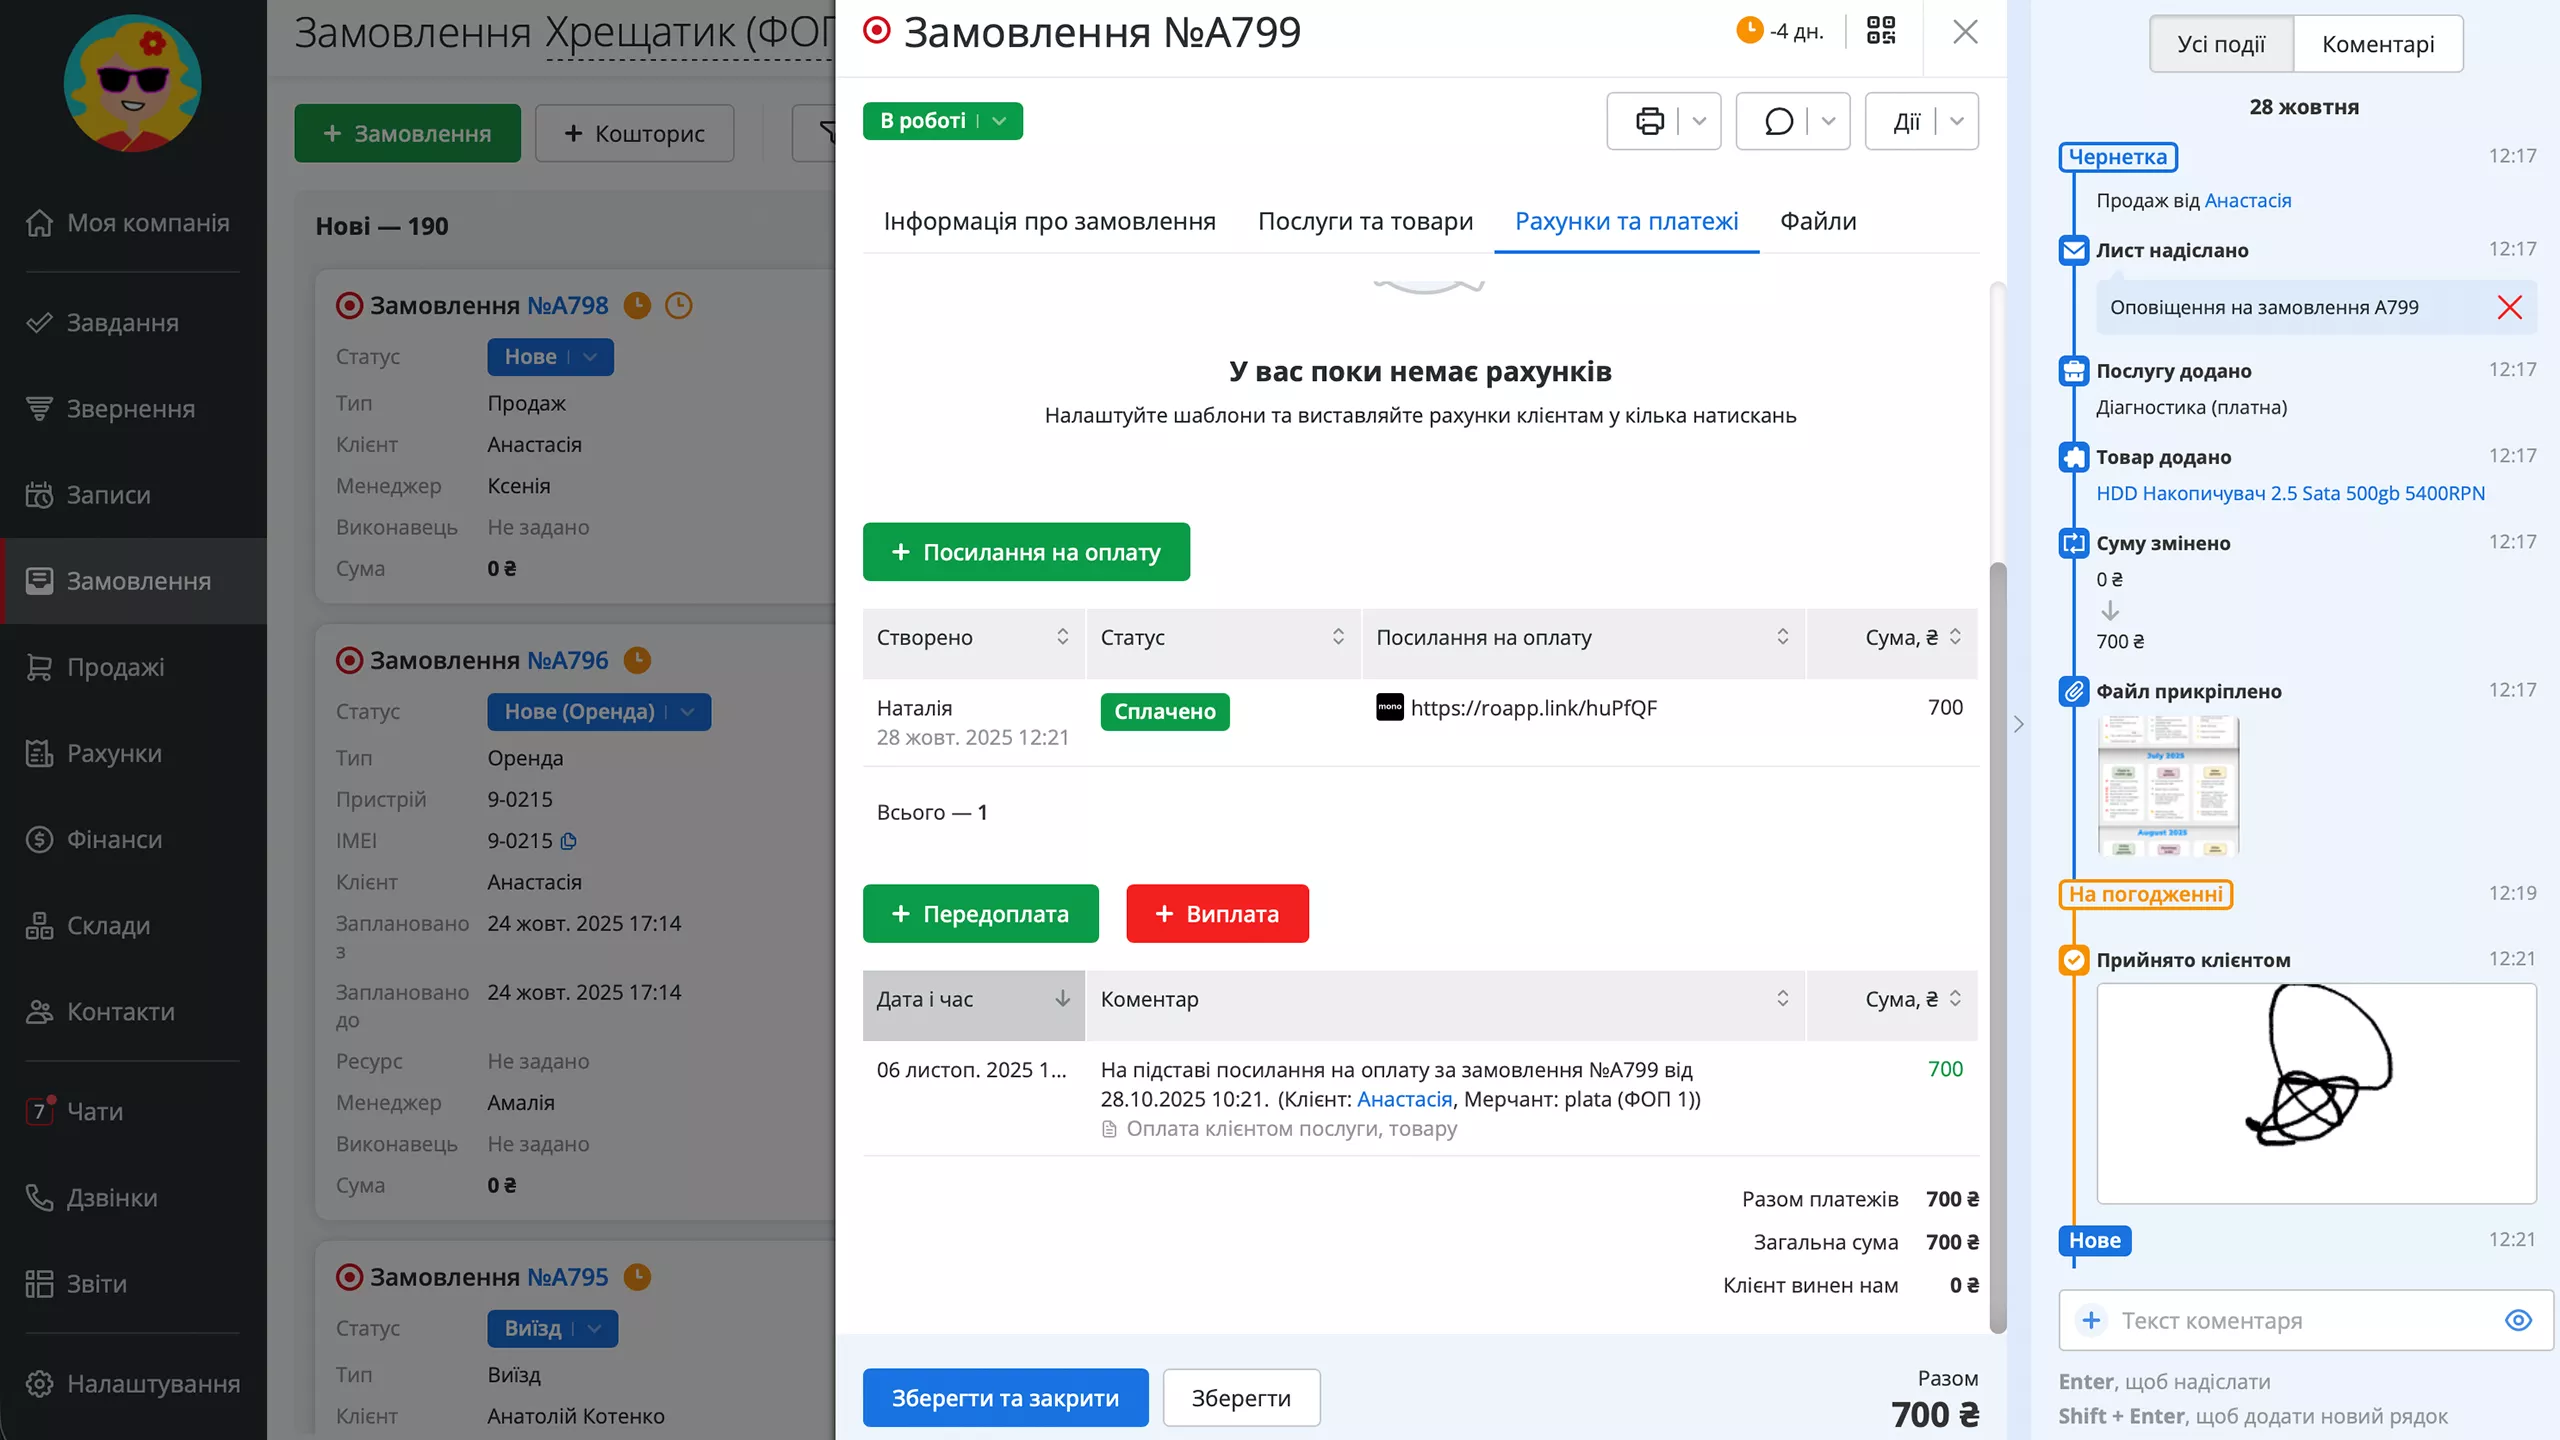
Task: Click the chat bubble message icon
Action: point(1778,121)
